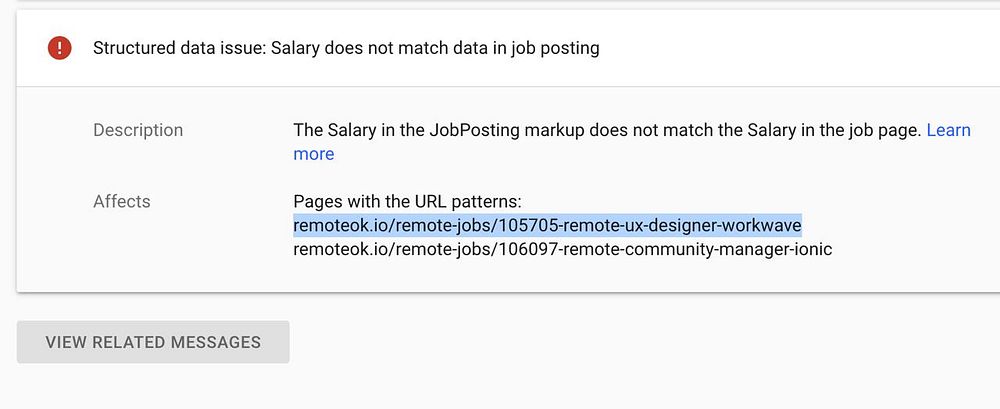Viewport: 1000px width, 409px height.
Task: Click the "Description" field label
Action: click(138, 130)
